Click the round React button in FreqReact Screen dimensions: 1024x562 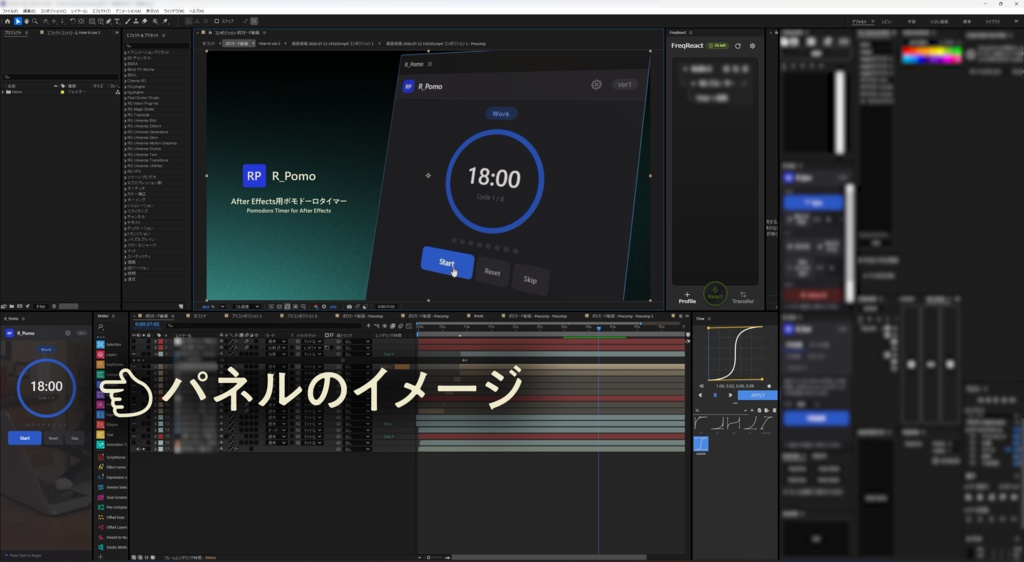point(715,293)
